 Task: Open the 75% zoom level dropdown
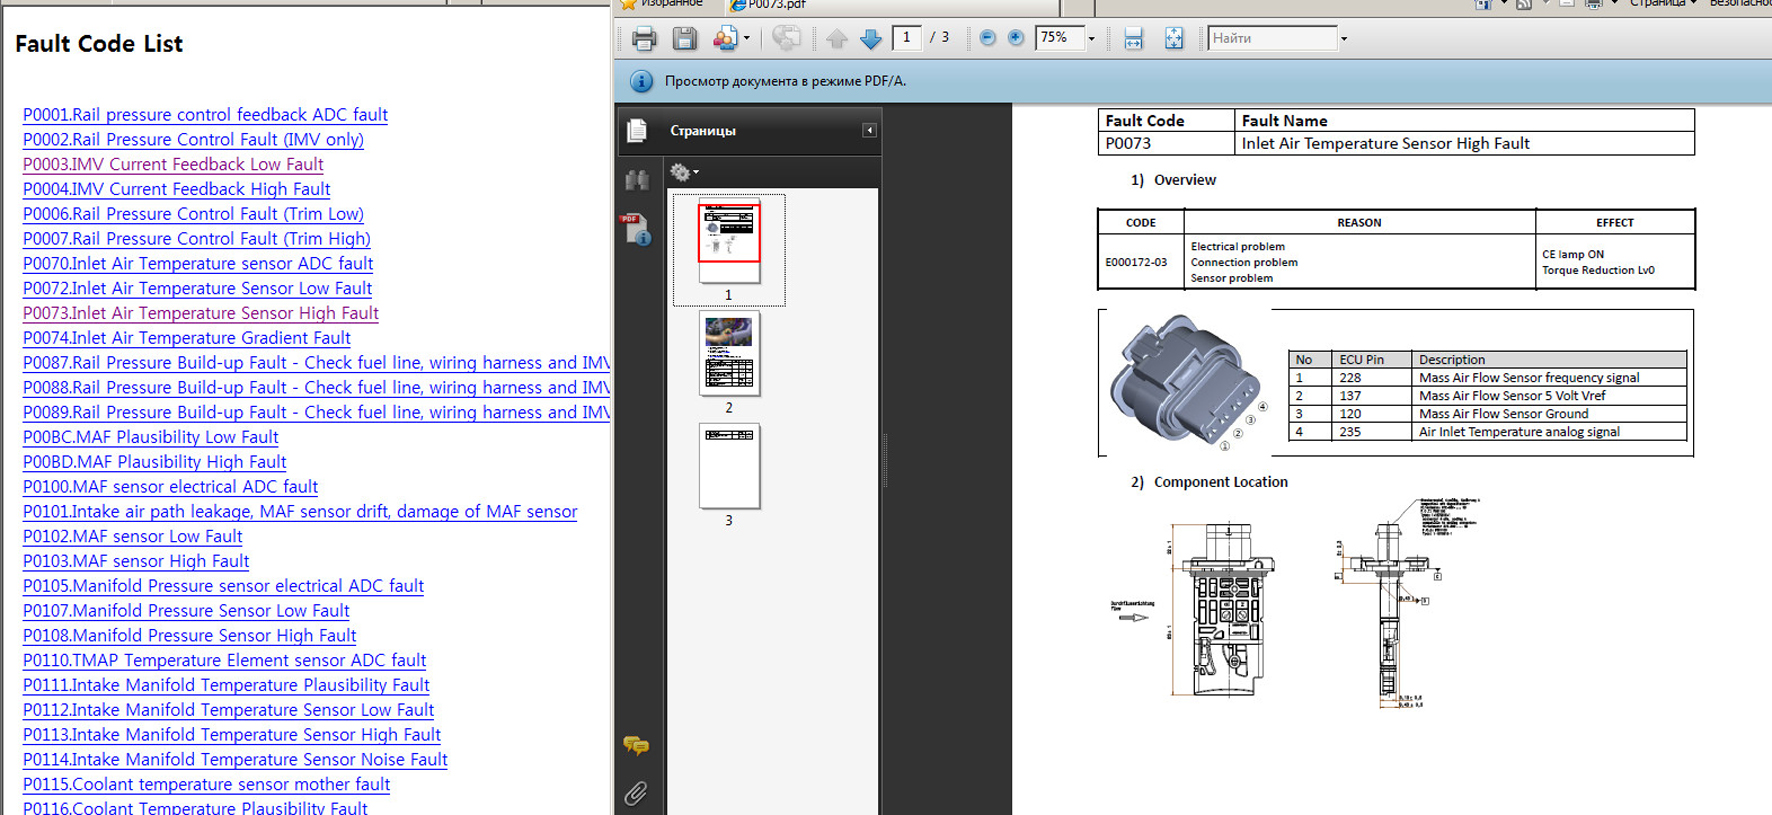[1091, 39]
